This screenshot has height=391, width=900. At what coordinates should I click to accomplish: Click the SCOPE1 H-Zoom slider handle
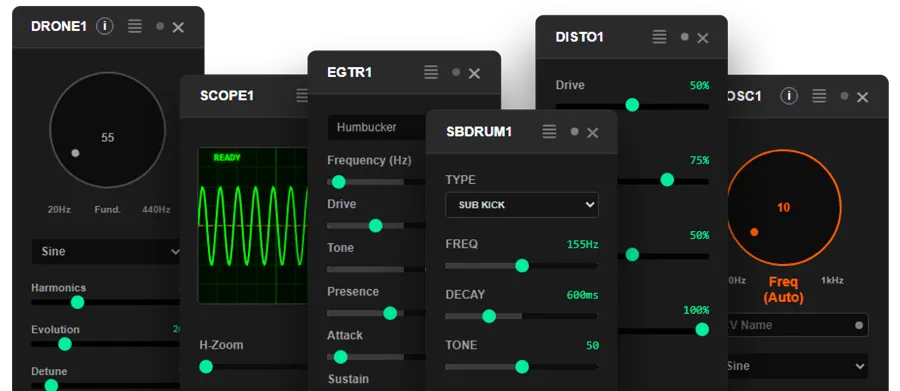[205, 366]
